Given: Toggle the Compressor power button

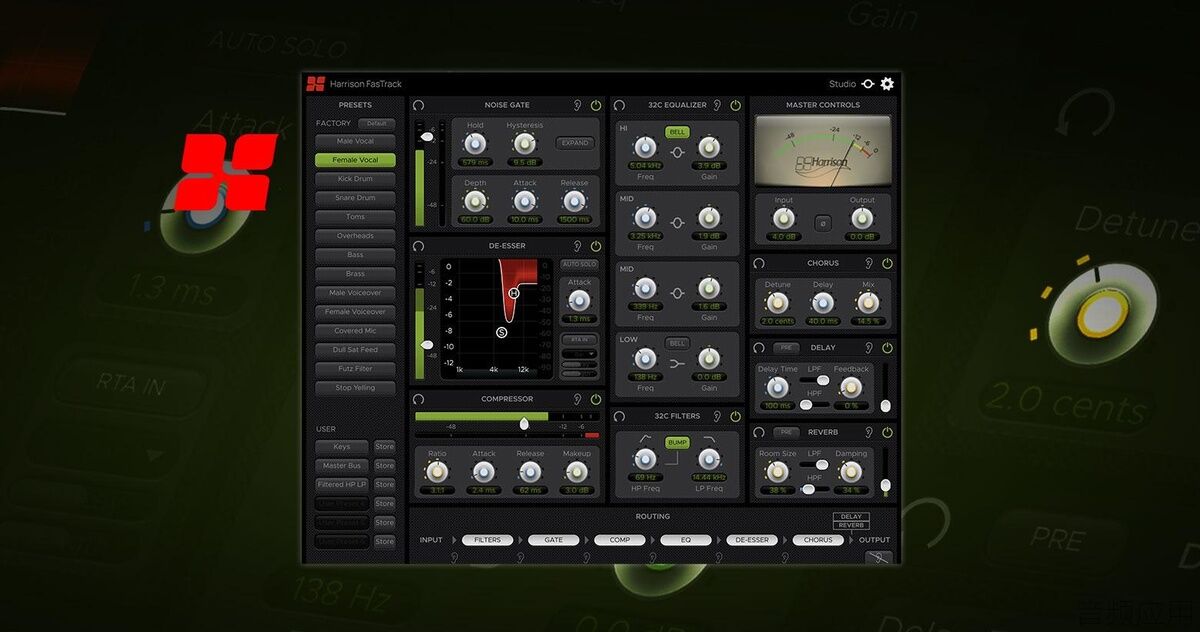Looking at the screenshot, I should coord(596,399).
